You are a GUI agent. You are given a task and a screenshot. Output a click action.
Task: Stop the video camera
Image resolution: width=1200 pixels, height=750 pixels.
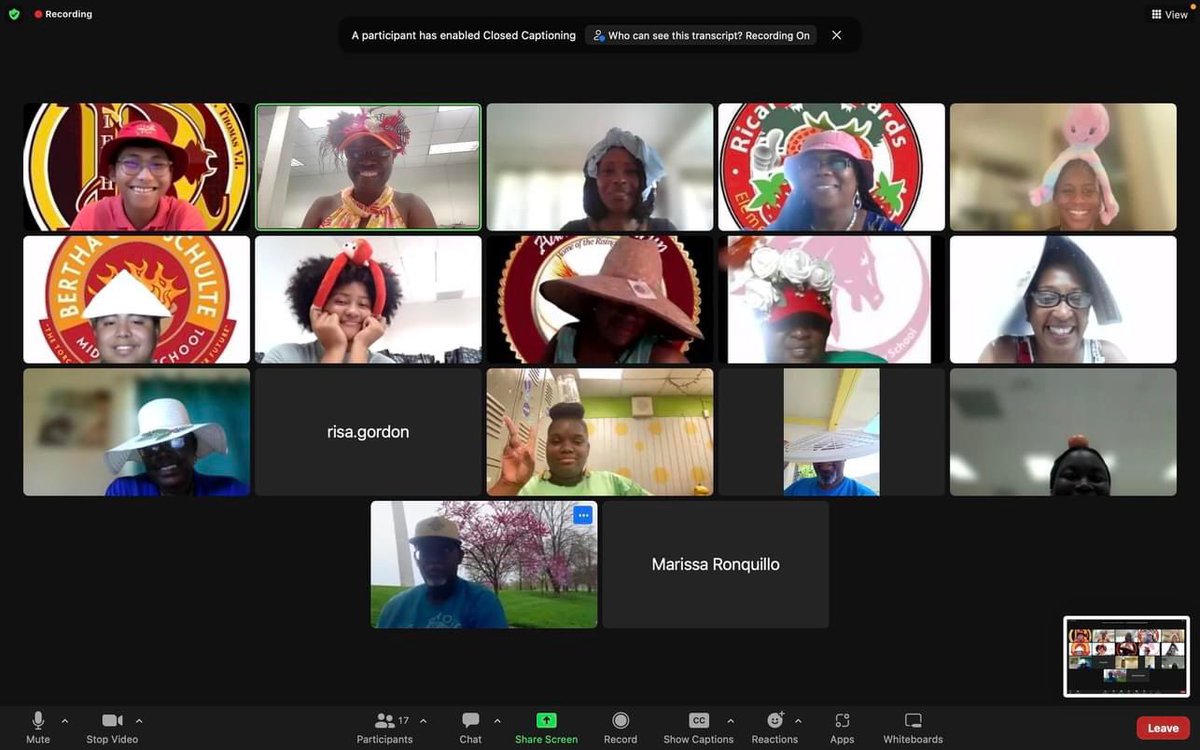tap(112, 727)
